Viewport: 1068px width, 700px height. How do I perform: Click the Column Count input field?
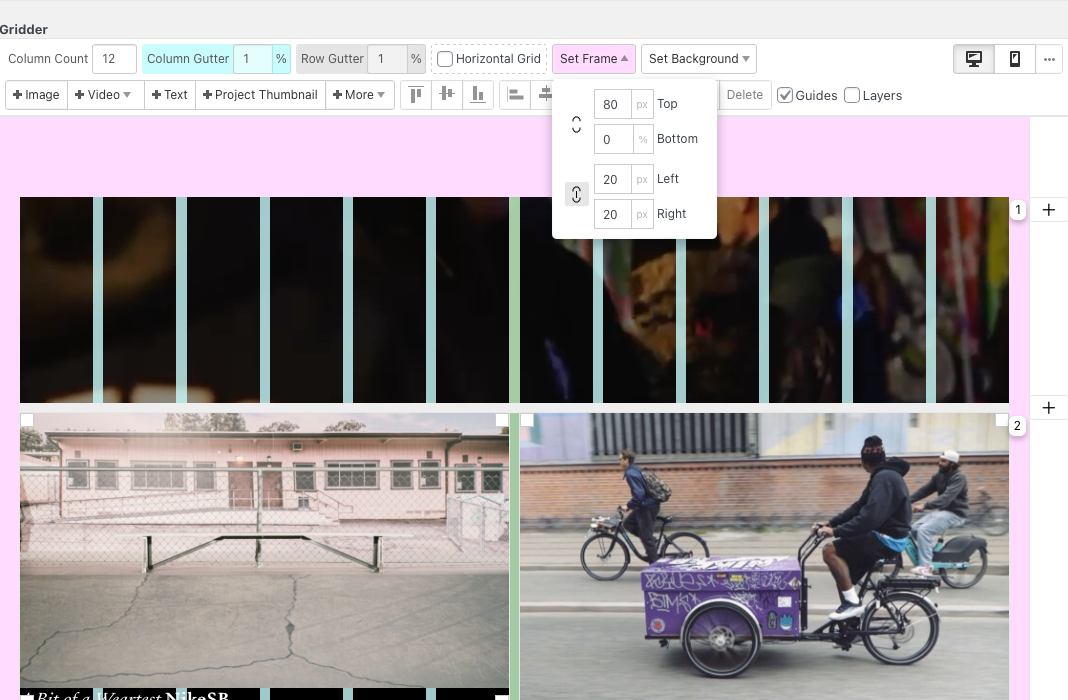pyautogui.click(x=114, y=59)
